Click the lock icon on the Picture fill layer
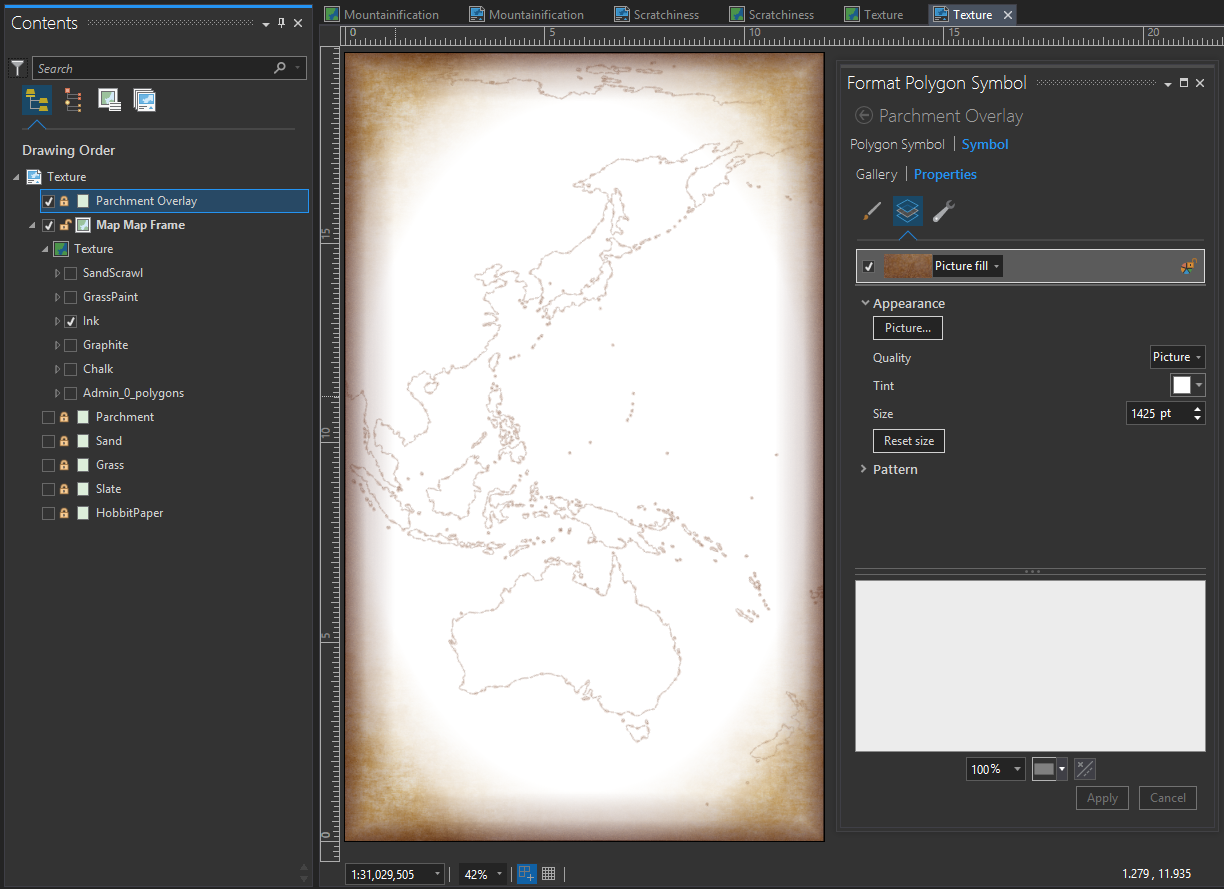This screenshot has height=889, width=1224. click(1188, 266)
